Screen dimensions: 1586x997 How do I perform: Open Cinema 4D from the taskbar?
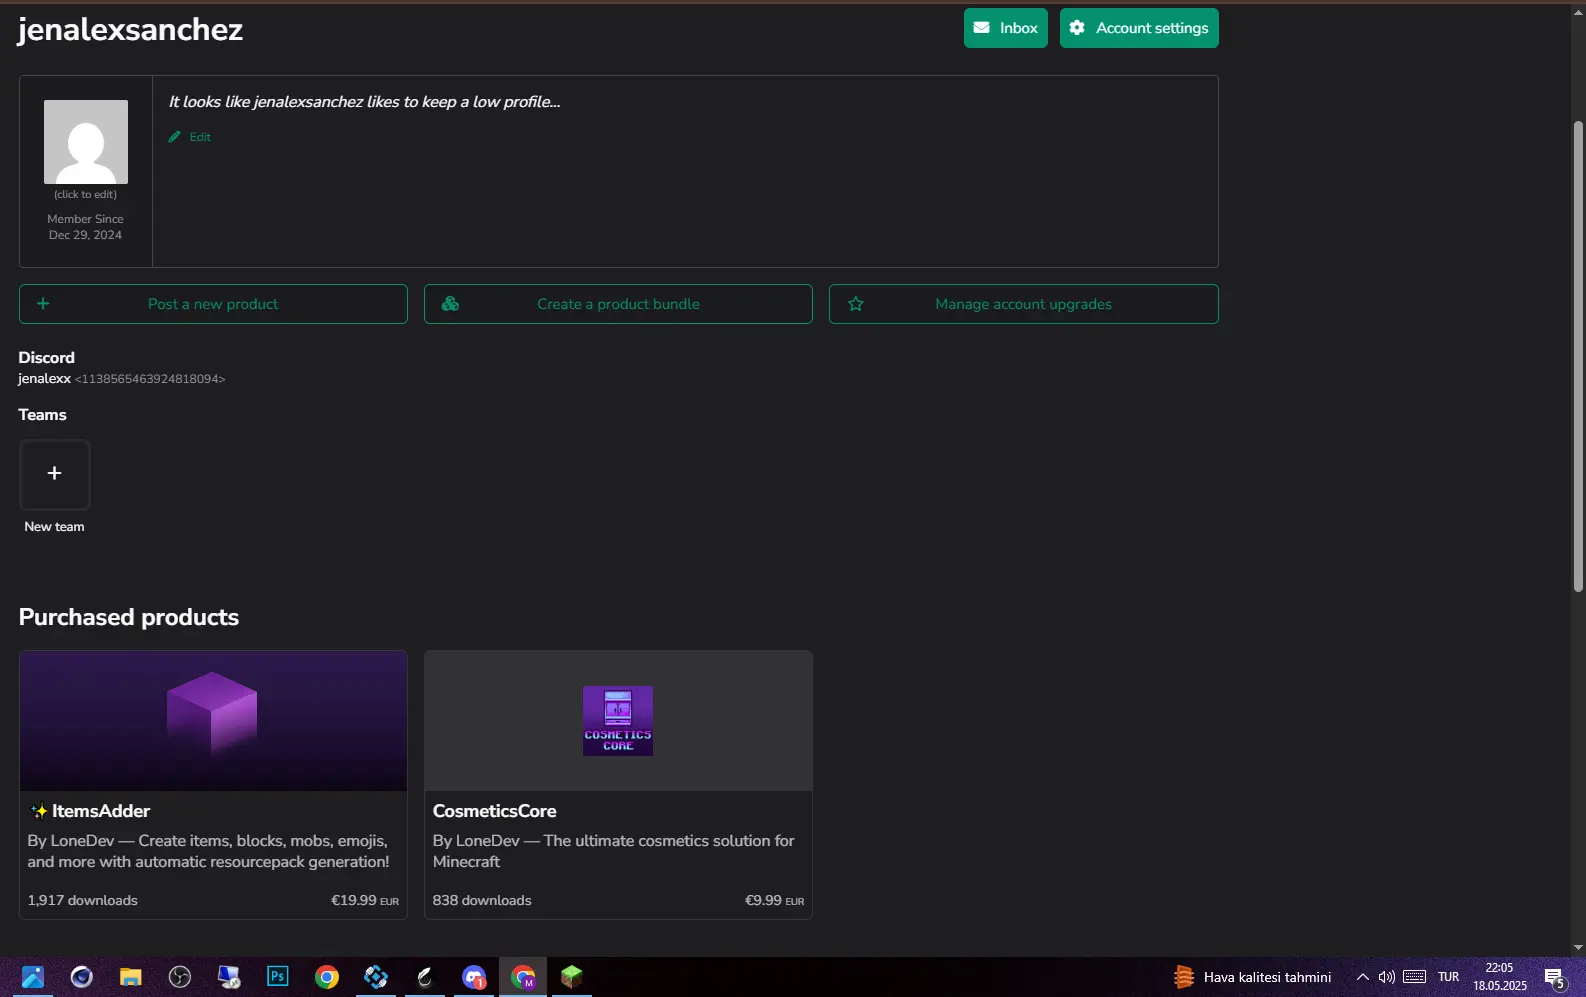point(82,977)
